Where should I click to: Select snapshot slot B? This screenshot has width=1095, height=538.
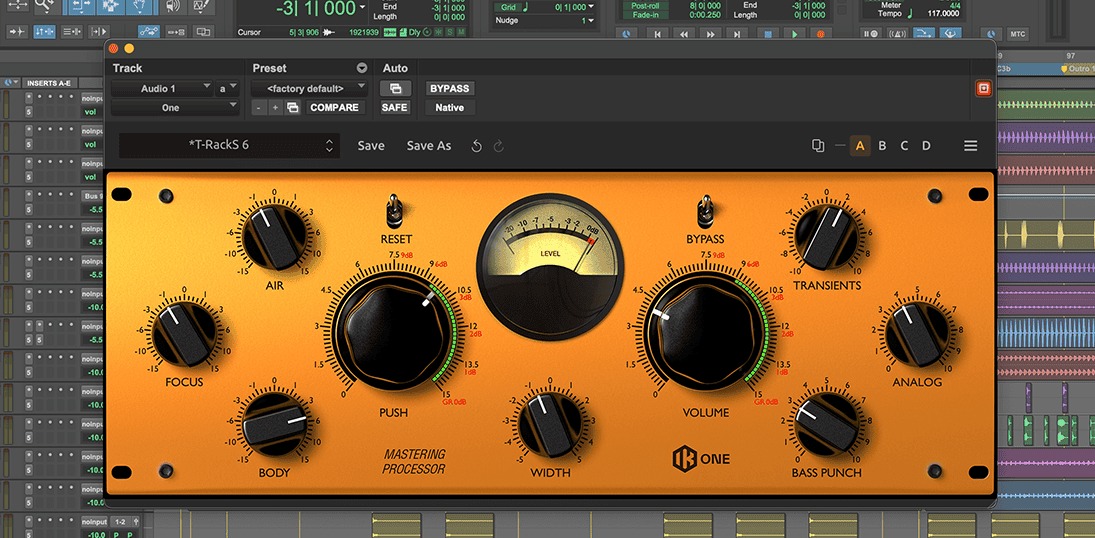882,146
